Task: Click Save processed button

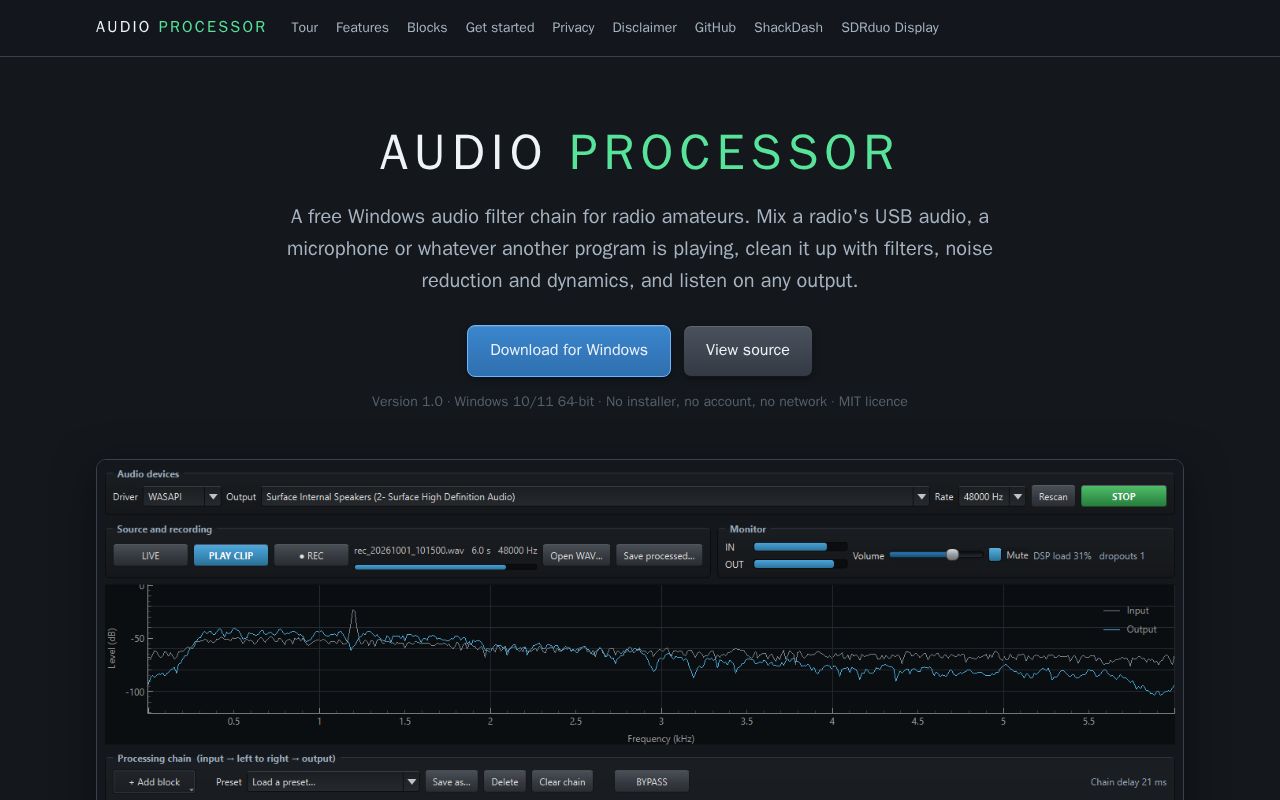Action: pos(659,555)
